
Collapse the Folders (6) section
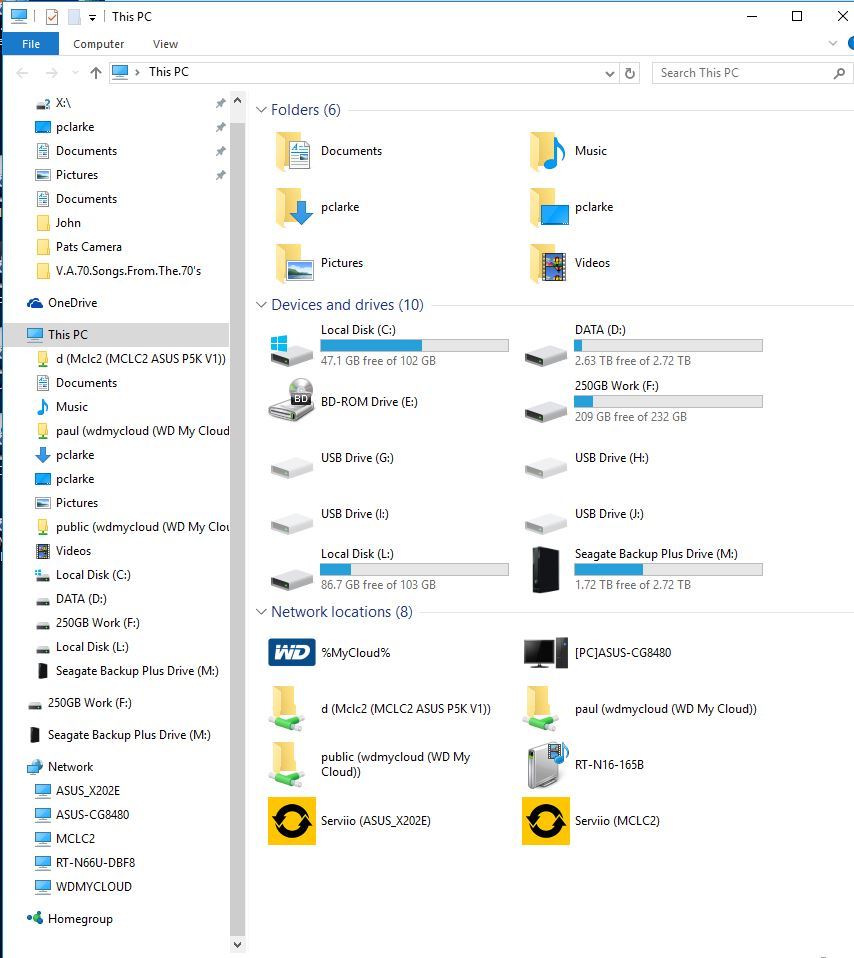click(x=261, y=110)
